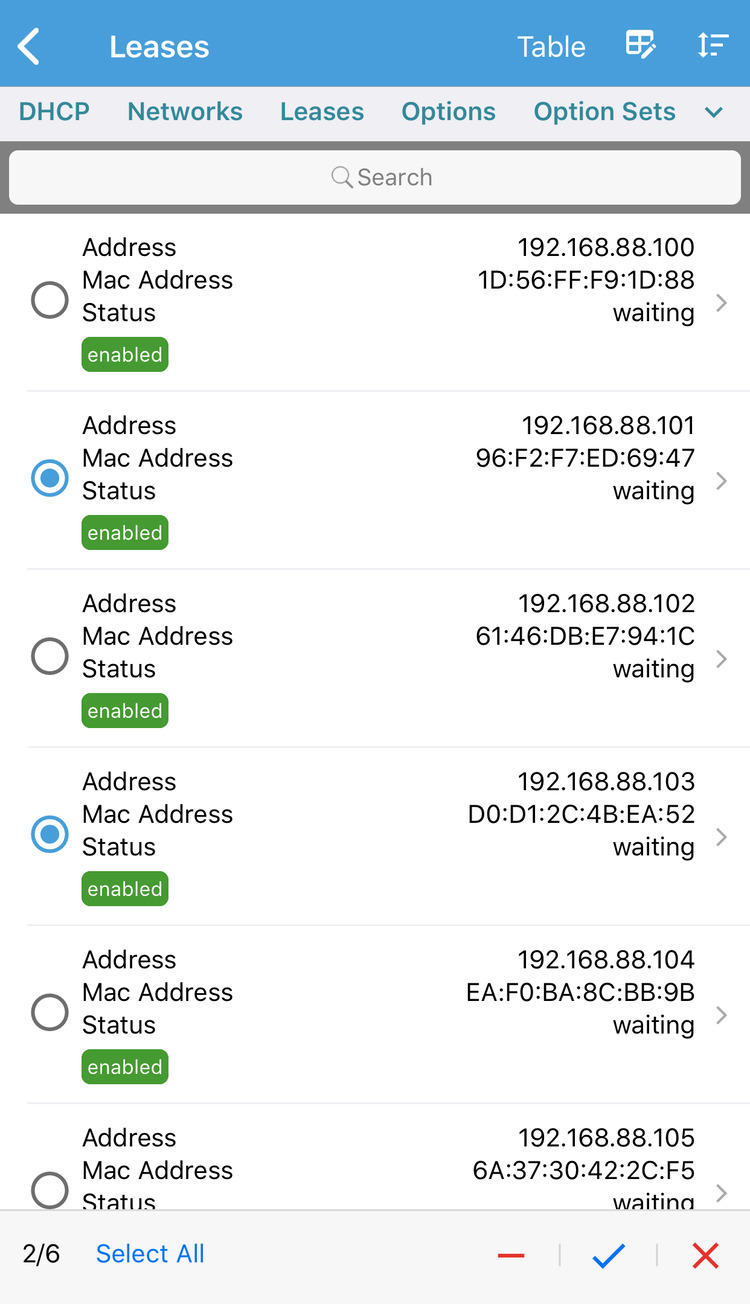The image size is (750, 1304).
Task: Open the Table view icon in the navbar
Action: pos(640,45)
